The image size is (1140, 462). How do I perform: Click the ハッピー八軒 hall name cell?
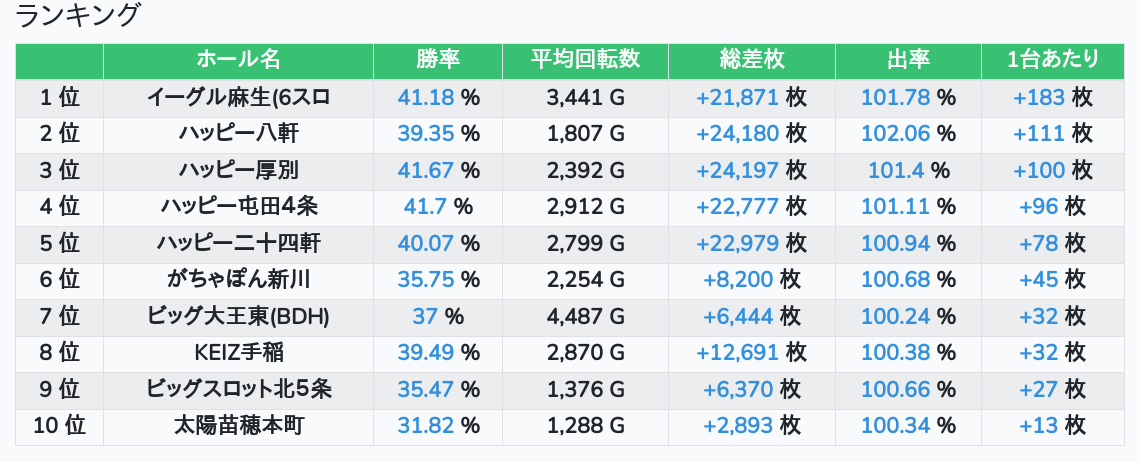coord(238,134)
